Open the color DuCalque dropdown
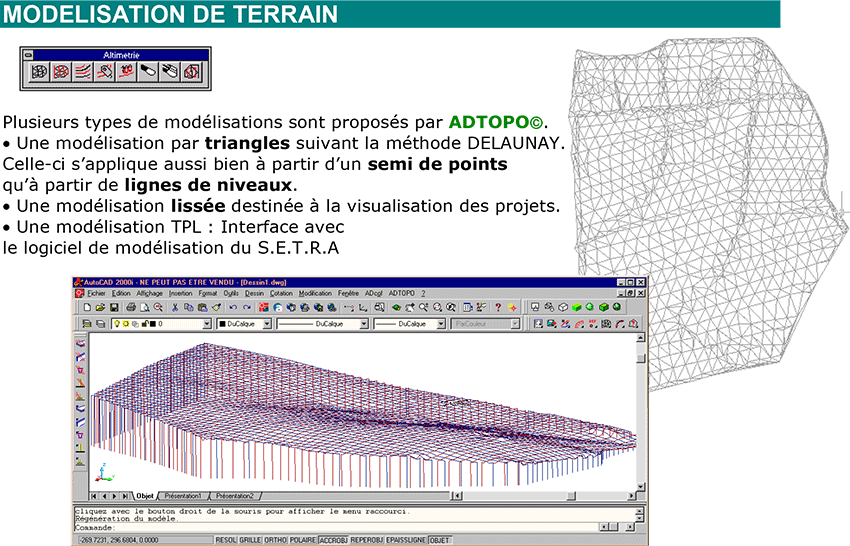The height and width of the screenshot is (546, 850). pyautogui.click(x=267, y=324)
